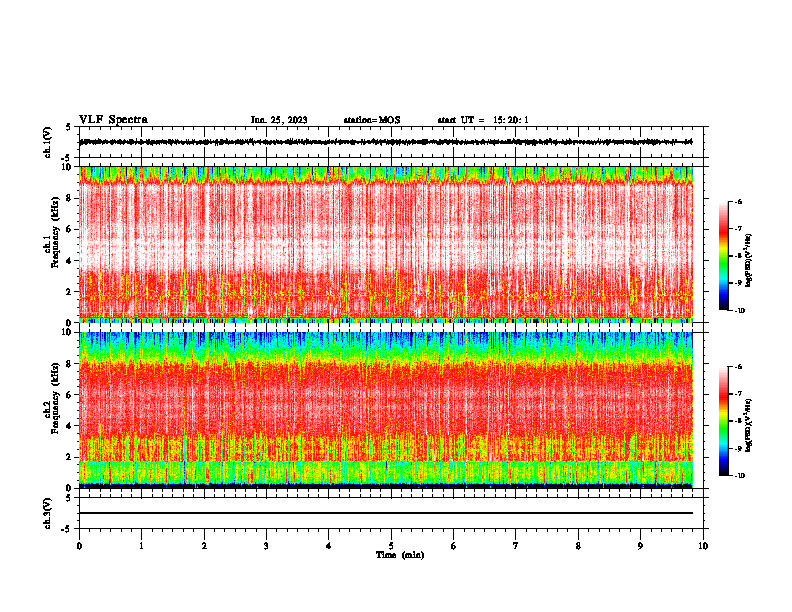Click the "ch.3(V)" axis label
The image size is (792, 612).
(47, 514)
